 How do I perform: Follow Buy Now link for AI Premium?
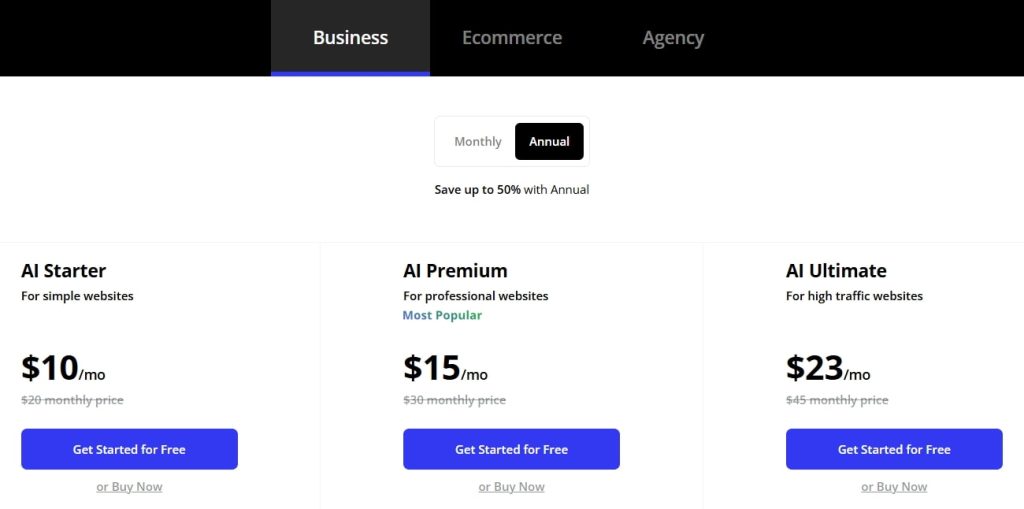[x=511, y=487]
